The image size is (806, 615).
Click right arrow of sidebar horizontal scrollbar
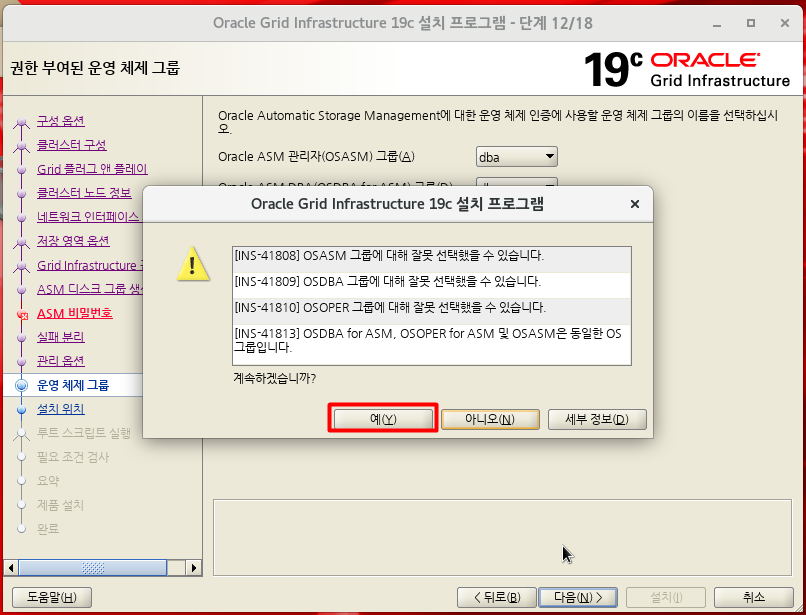193,568
